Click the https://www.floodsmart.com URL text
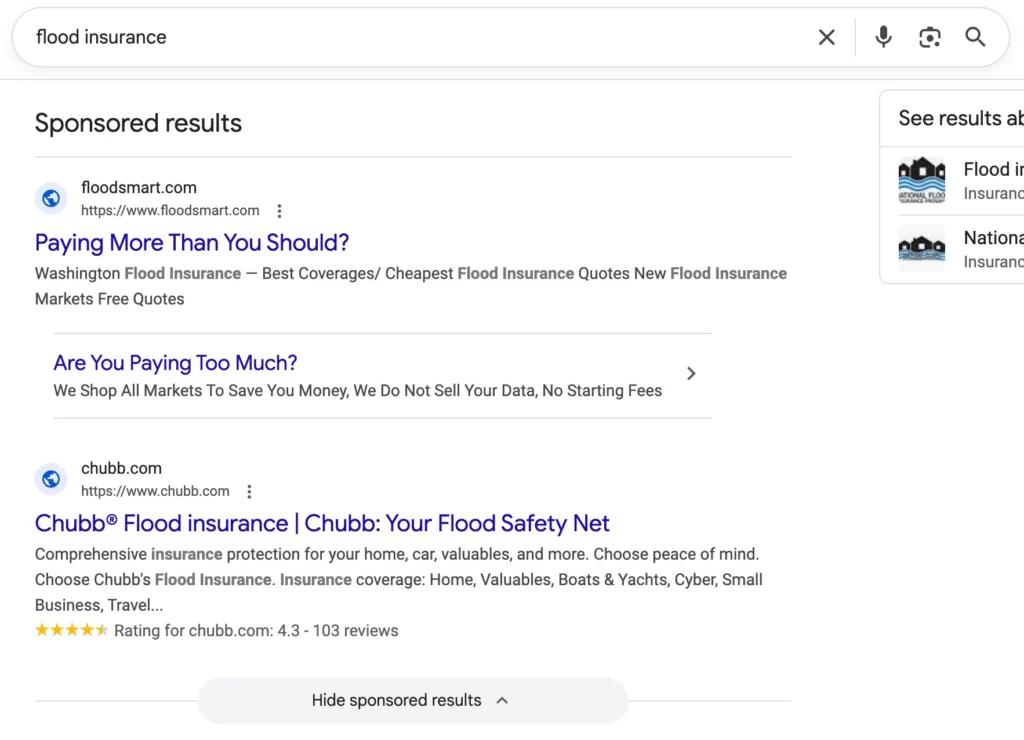The height and width of the screenshot is (740, 1024). pos(170,210)
